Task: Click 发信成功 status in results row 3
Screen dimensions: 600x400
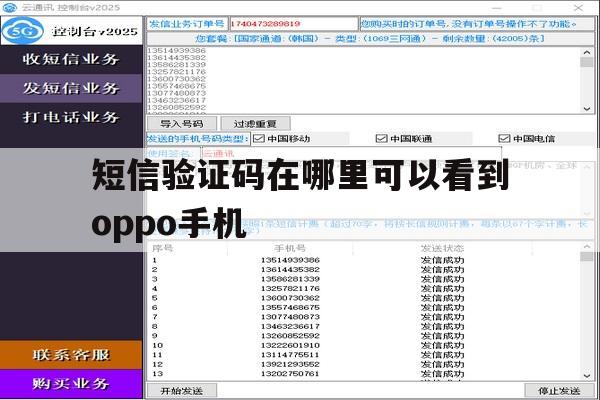Action: point(442,279)
